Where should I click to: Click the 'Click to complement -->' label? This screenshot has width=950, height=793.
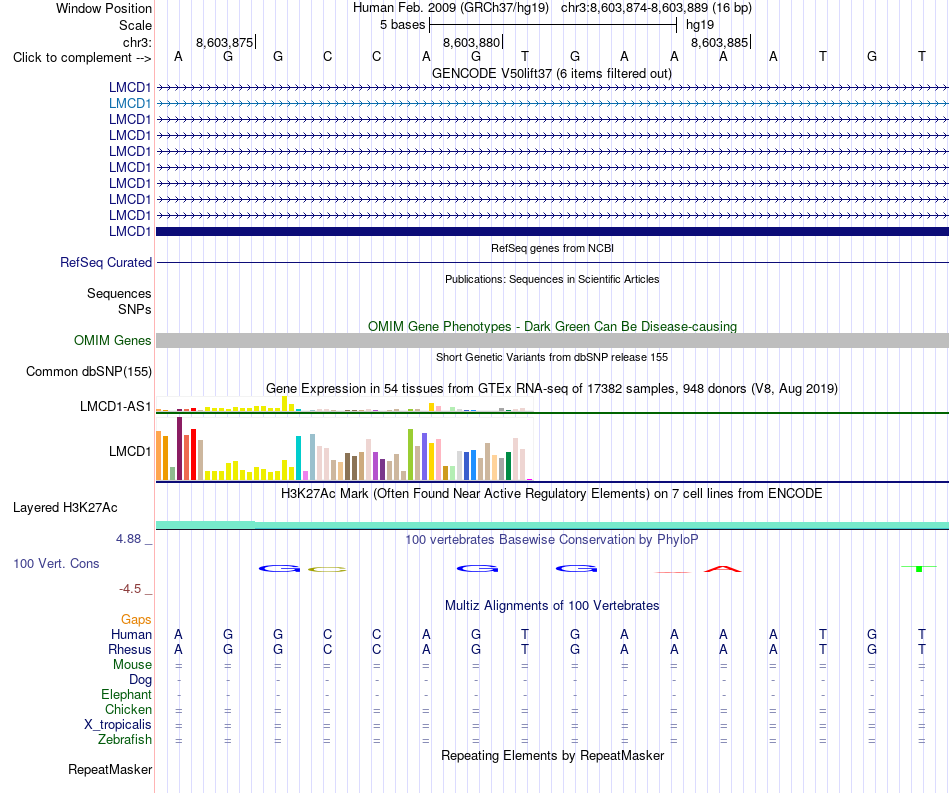(x=82, y=58)
